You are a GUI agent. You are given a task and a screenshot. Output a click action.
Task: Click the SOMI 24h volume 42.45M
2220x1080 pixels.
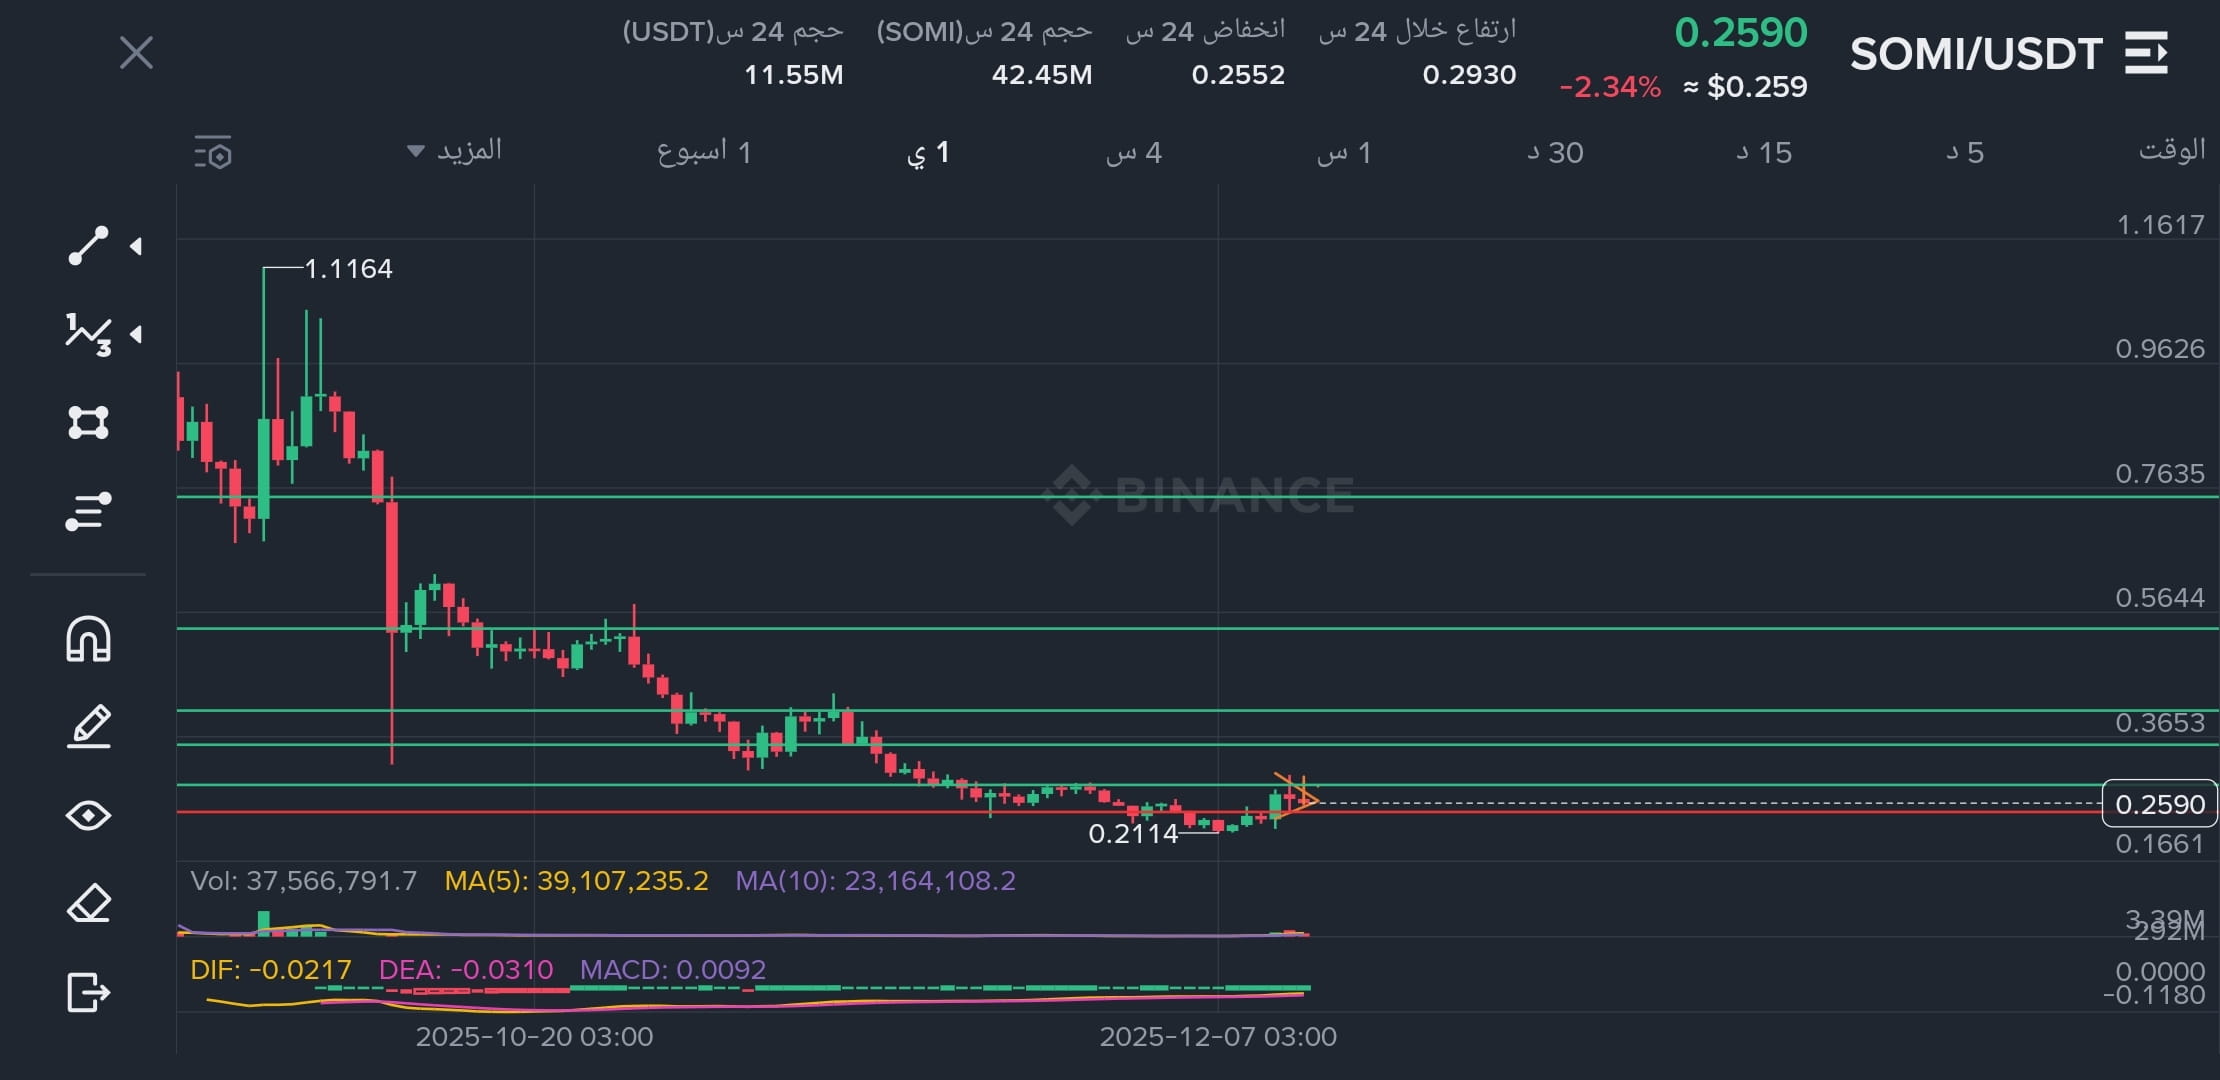(1042, 75)
